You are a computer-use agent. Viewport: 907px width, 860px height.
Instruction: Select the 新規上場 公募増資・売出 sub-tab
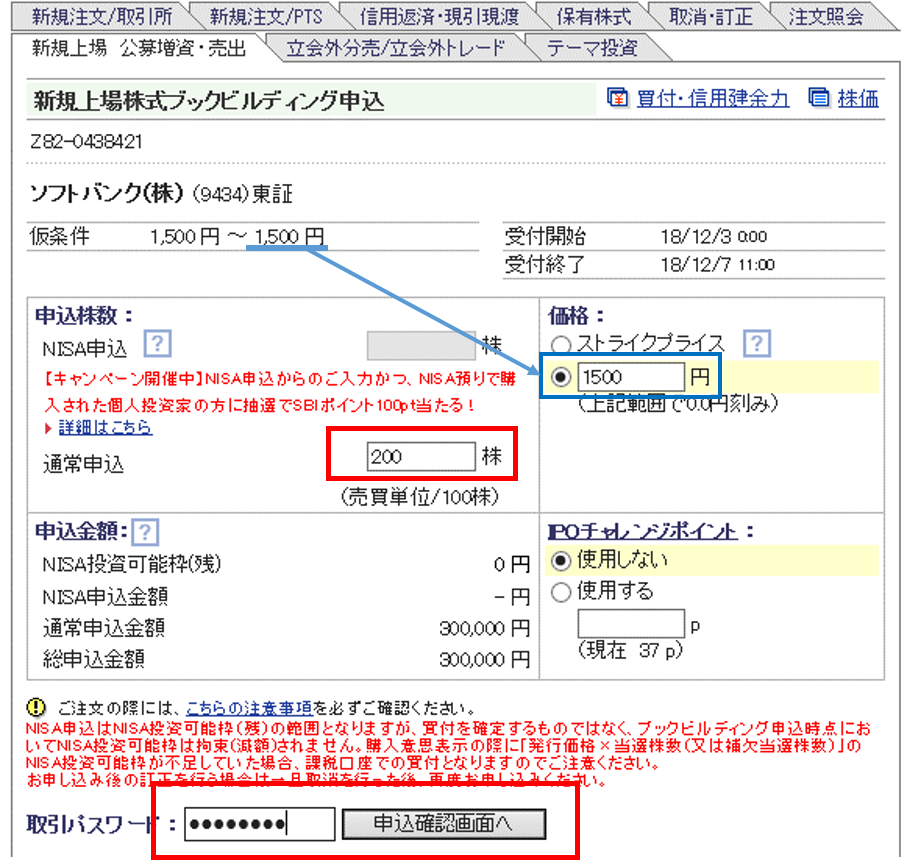[139, 47]
